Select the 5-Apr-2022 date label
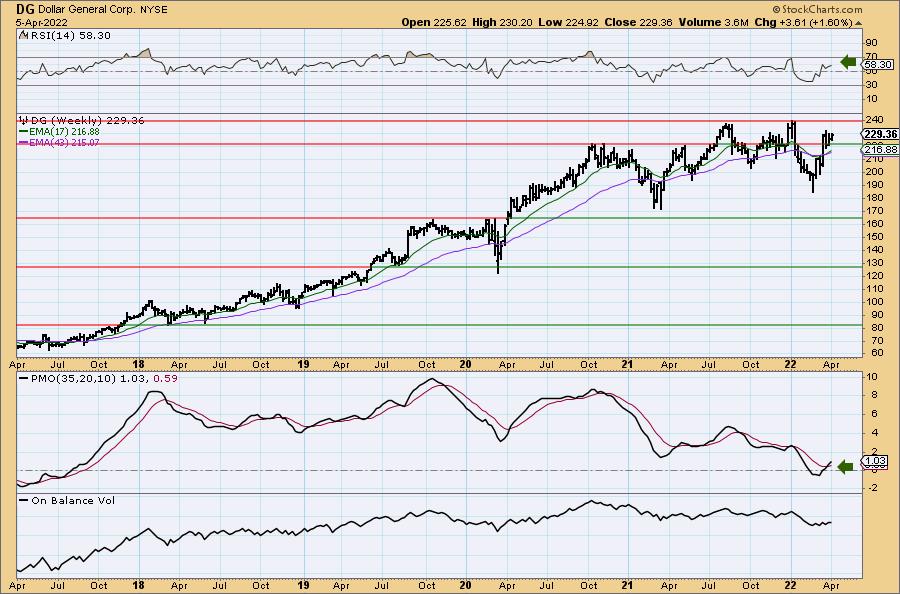Viewport: 900px width, 594px height. (42, 22)
